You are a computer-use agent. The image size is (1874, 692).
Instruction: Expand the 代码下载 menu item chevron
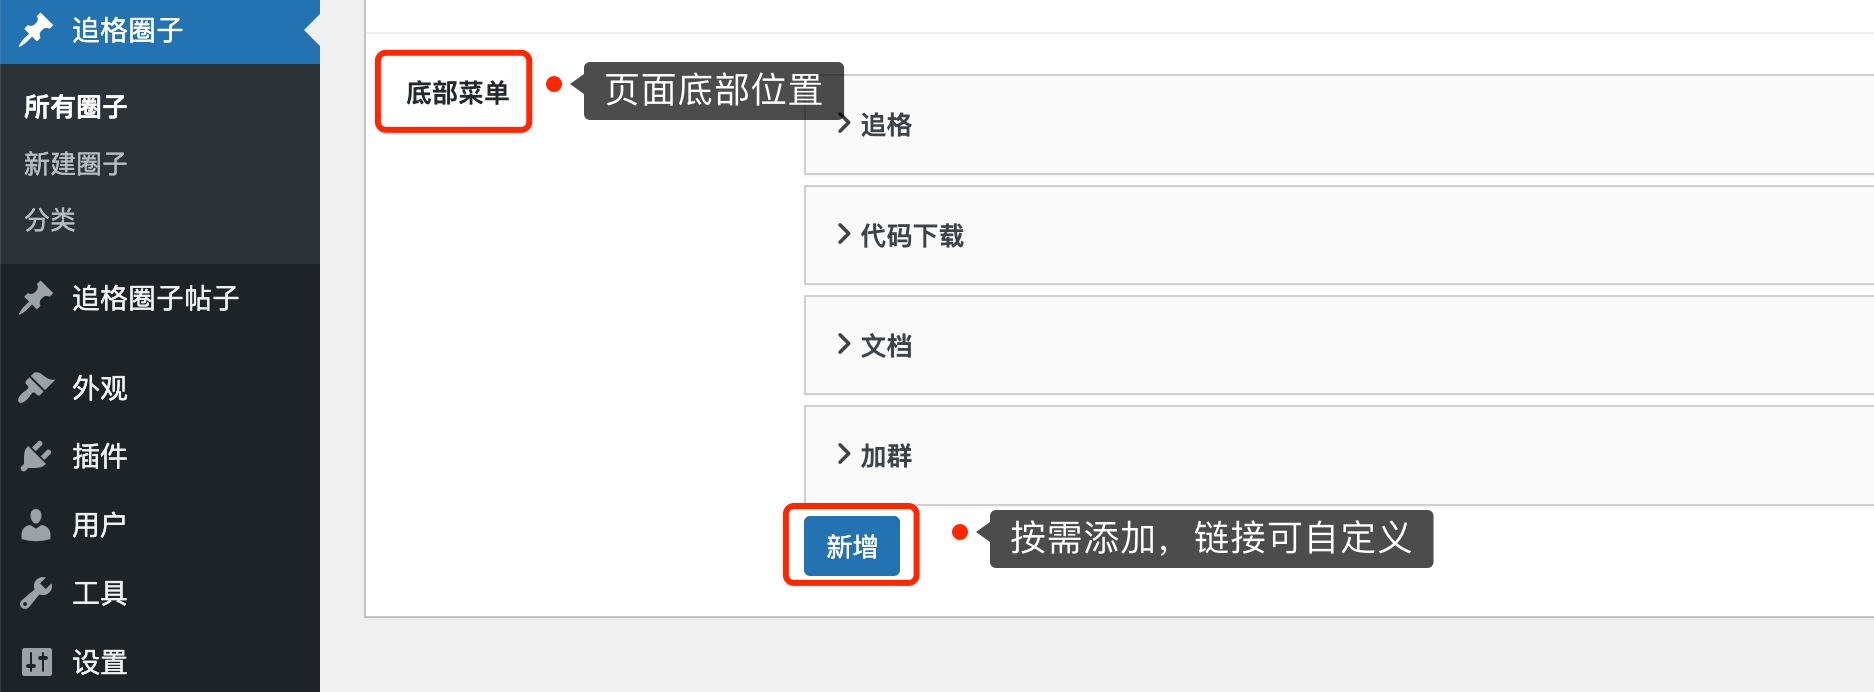(x=844, y=235)
